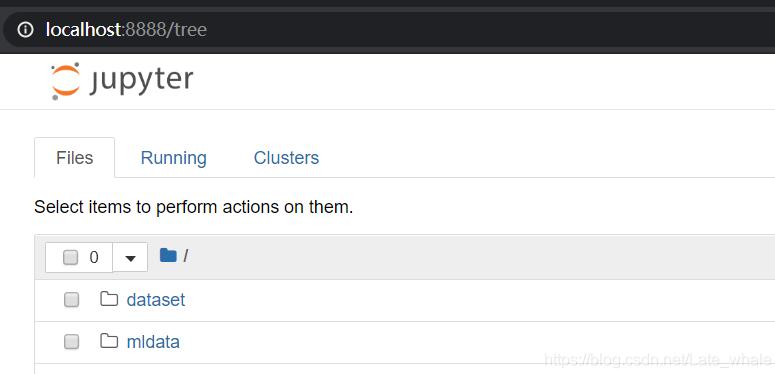The height and width of the screenshot is (374, 775).
Task: Click the selected items count 0
Action: [94, 257]
